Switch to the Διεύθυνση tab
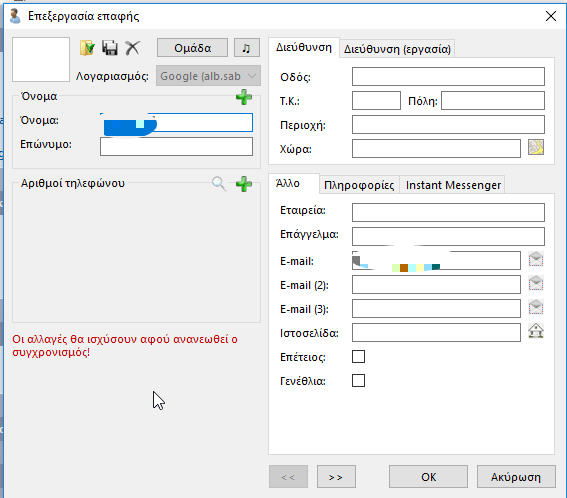 pos(304,48)
